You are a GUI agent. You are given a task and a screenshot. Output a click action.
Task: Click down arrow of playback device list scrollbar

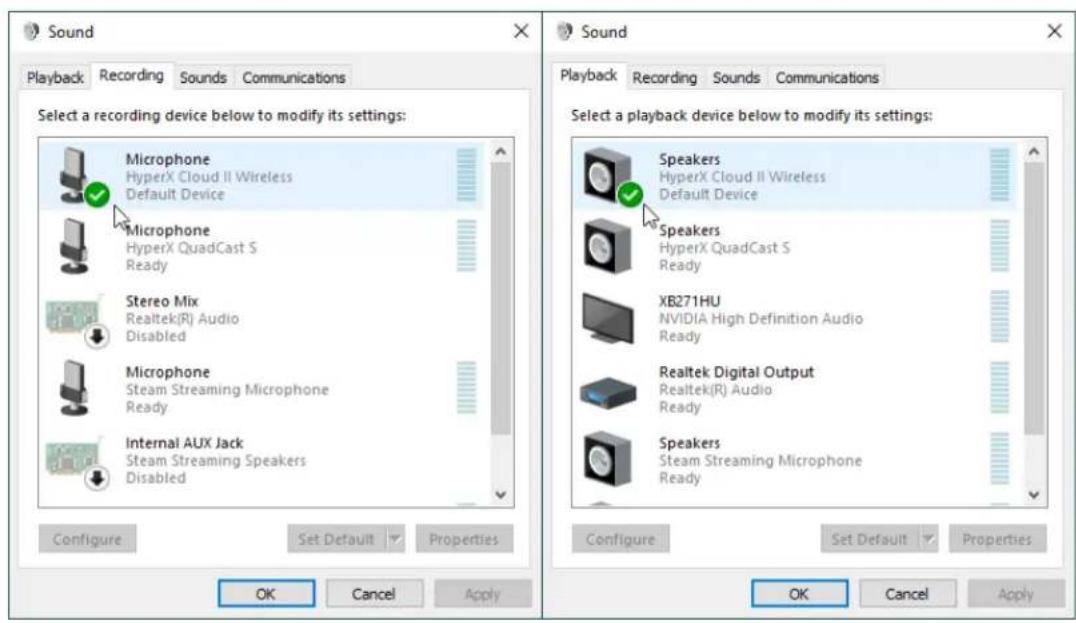[1034, 495]
